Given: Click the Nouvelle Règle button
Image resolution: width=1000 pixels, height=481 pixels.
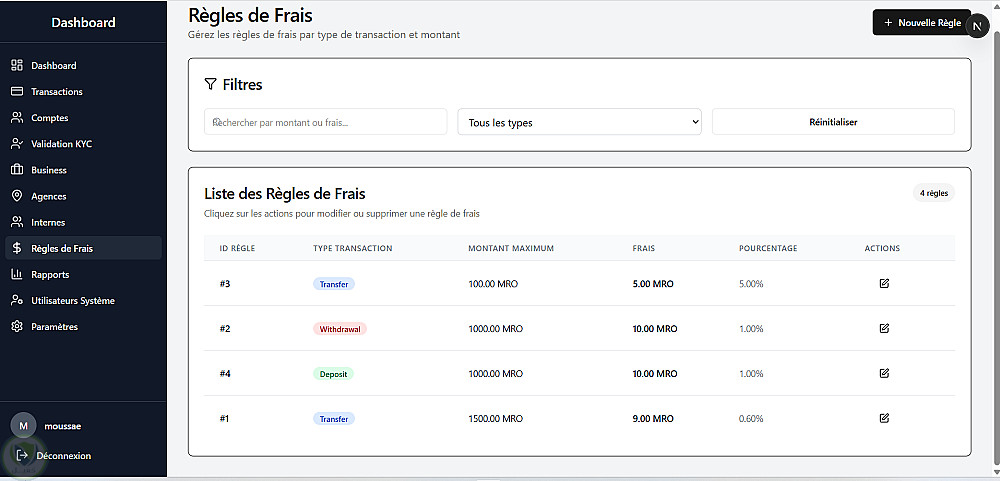Looking at the screenshot, I should (x=920, y=22).
